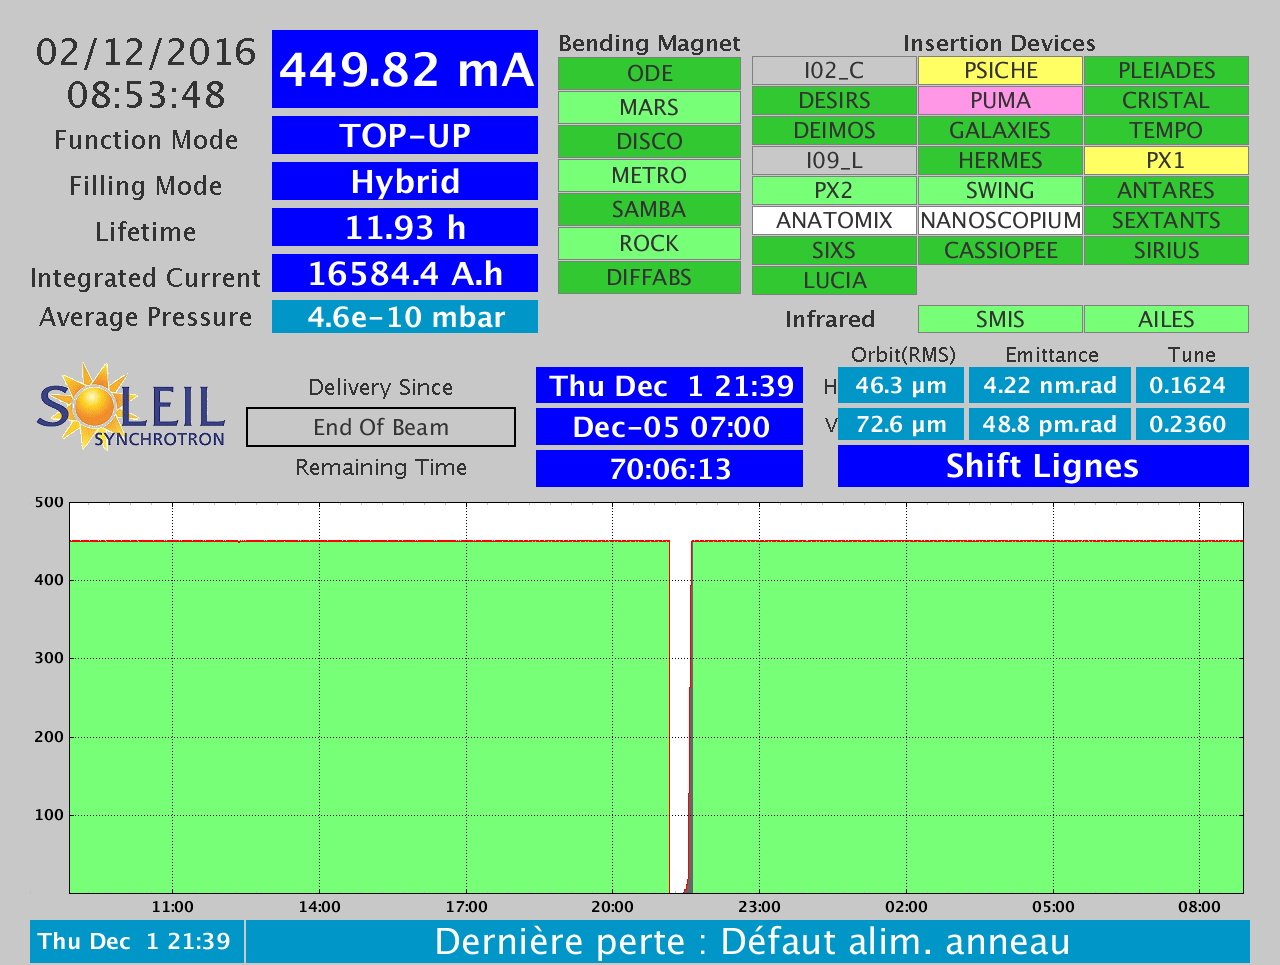Click the 70:06:13 remaining time value
The width and height of the screenshot is (1280, 965).
tap(670, 468)
